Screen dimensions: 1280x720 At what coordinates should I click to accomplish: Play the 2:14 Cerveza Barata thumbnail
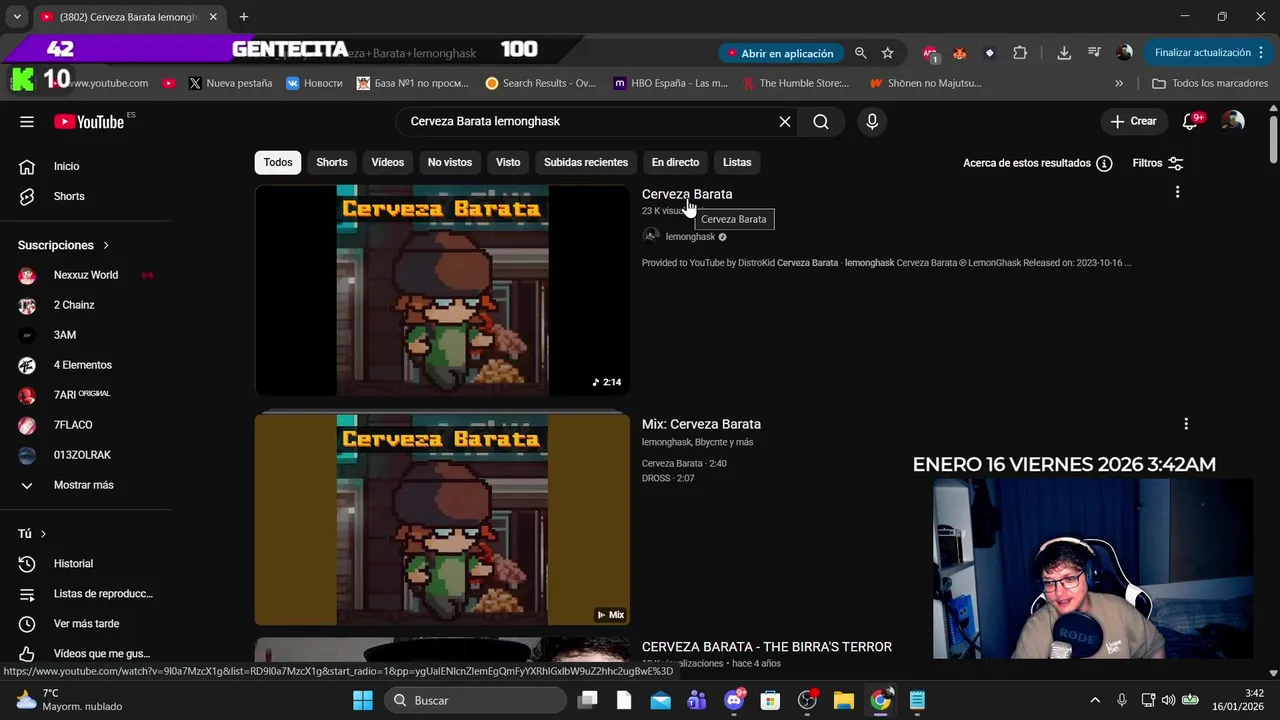442,290
